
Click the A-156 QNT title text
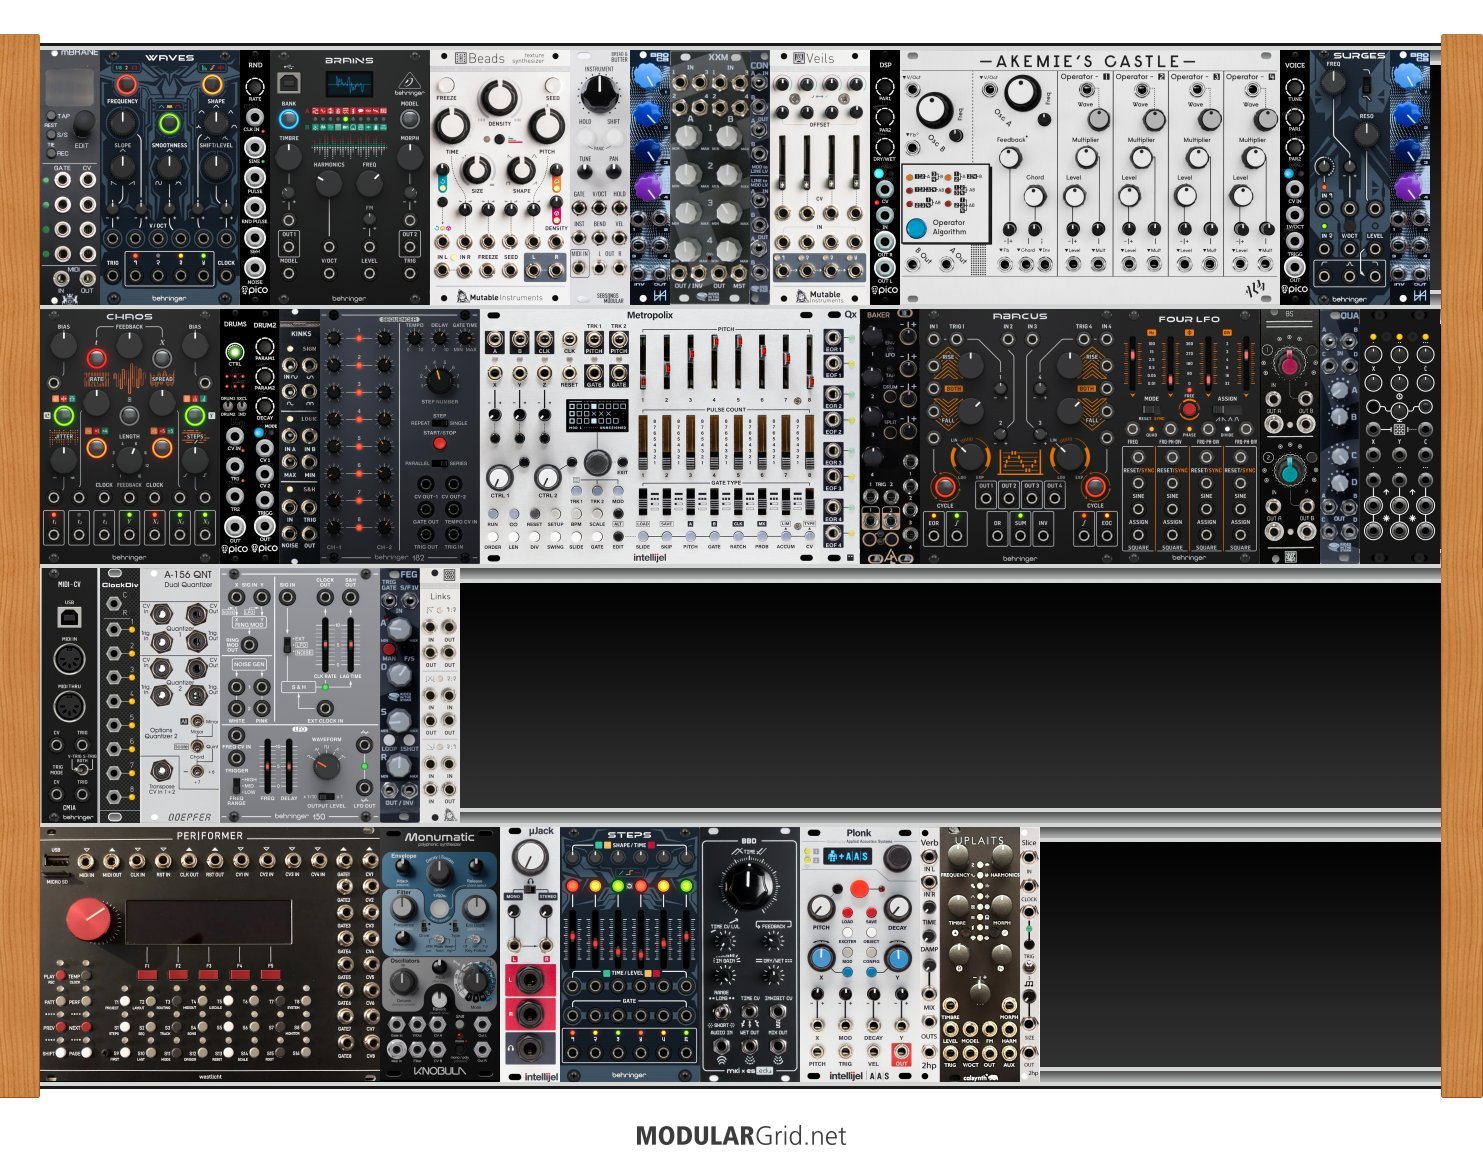click(188, 574)
